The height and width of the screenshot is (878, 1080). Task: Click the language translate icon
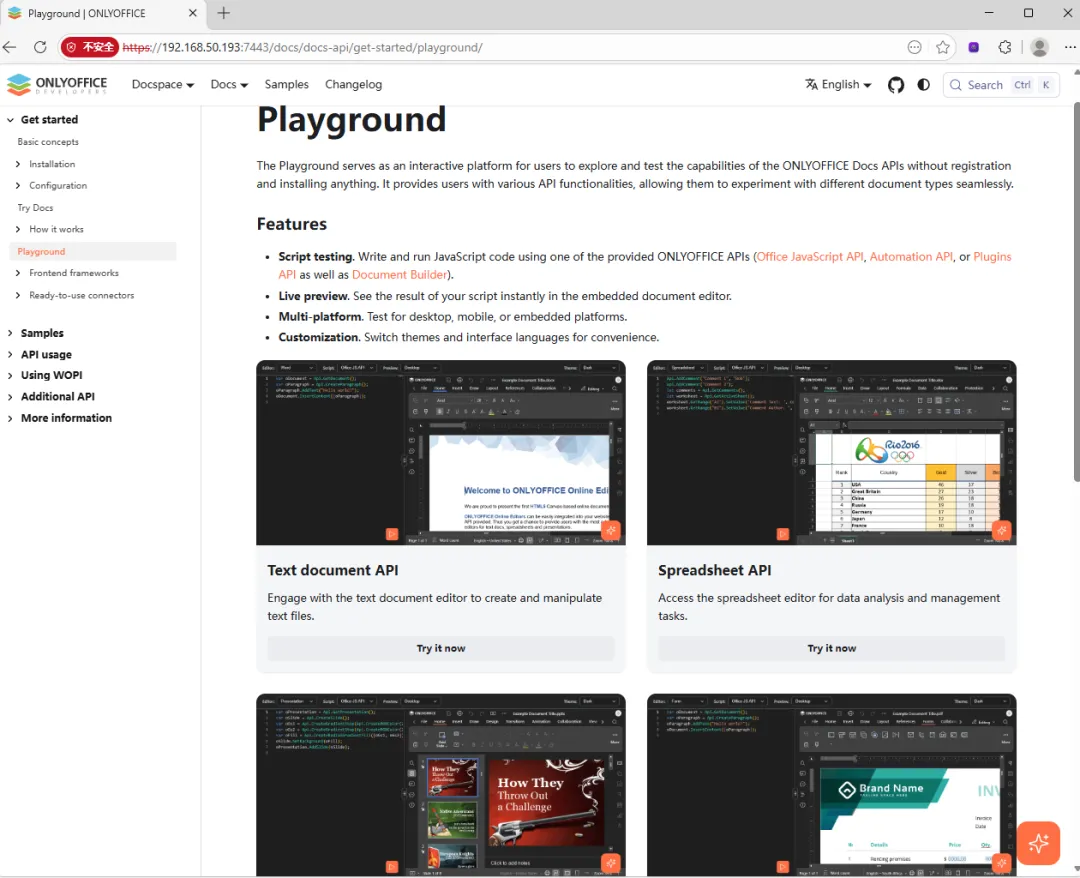click(x=811, y=84)
